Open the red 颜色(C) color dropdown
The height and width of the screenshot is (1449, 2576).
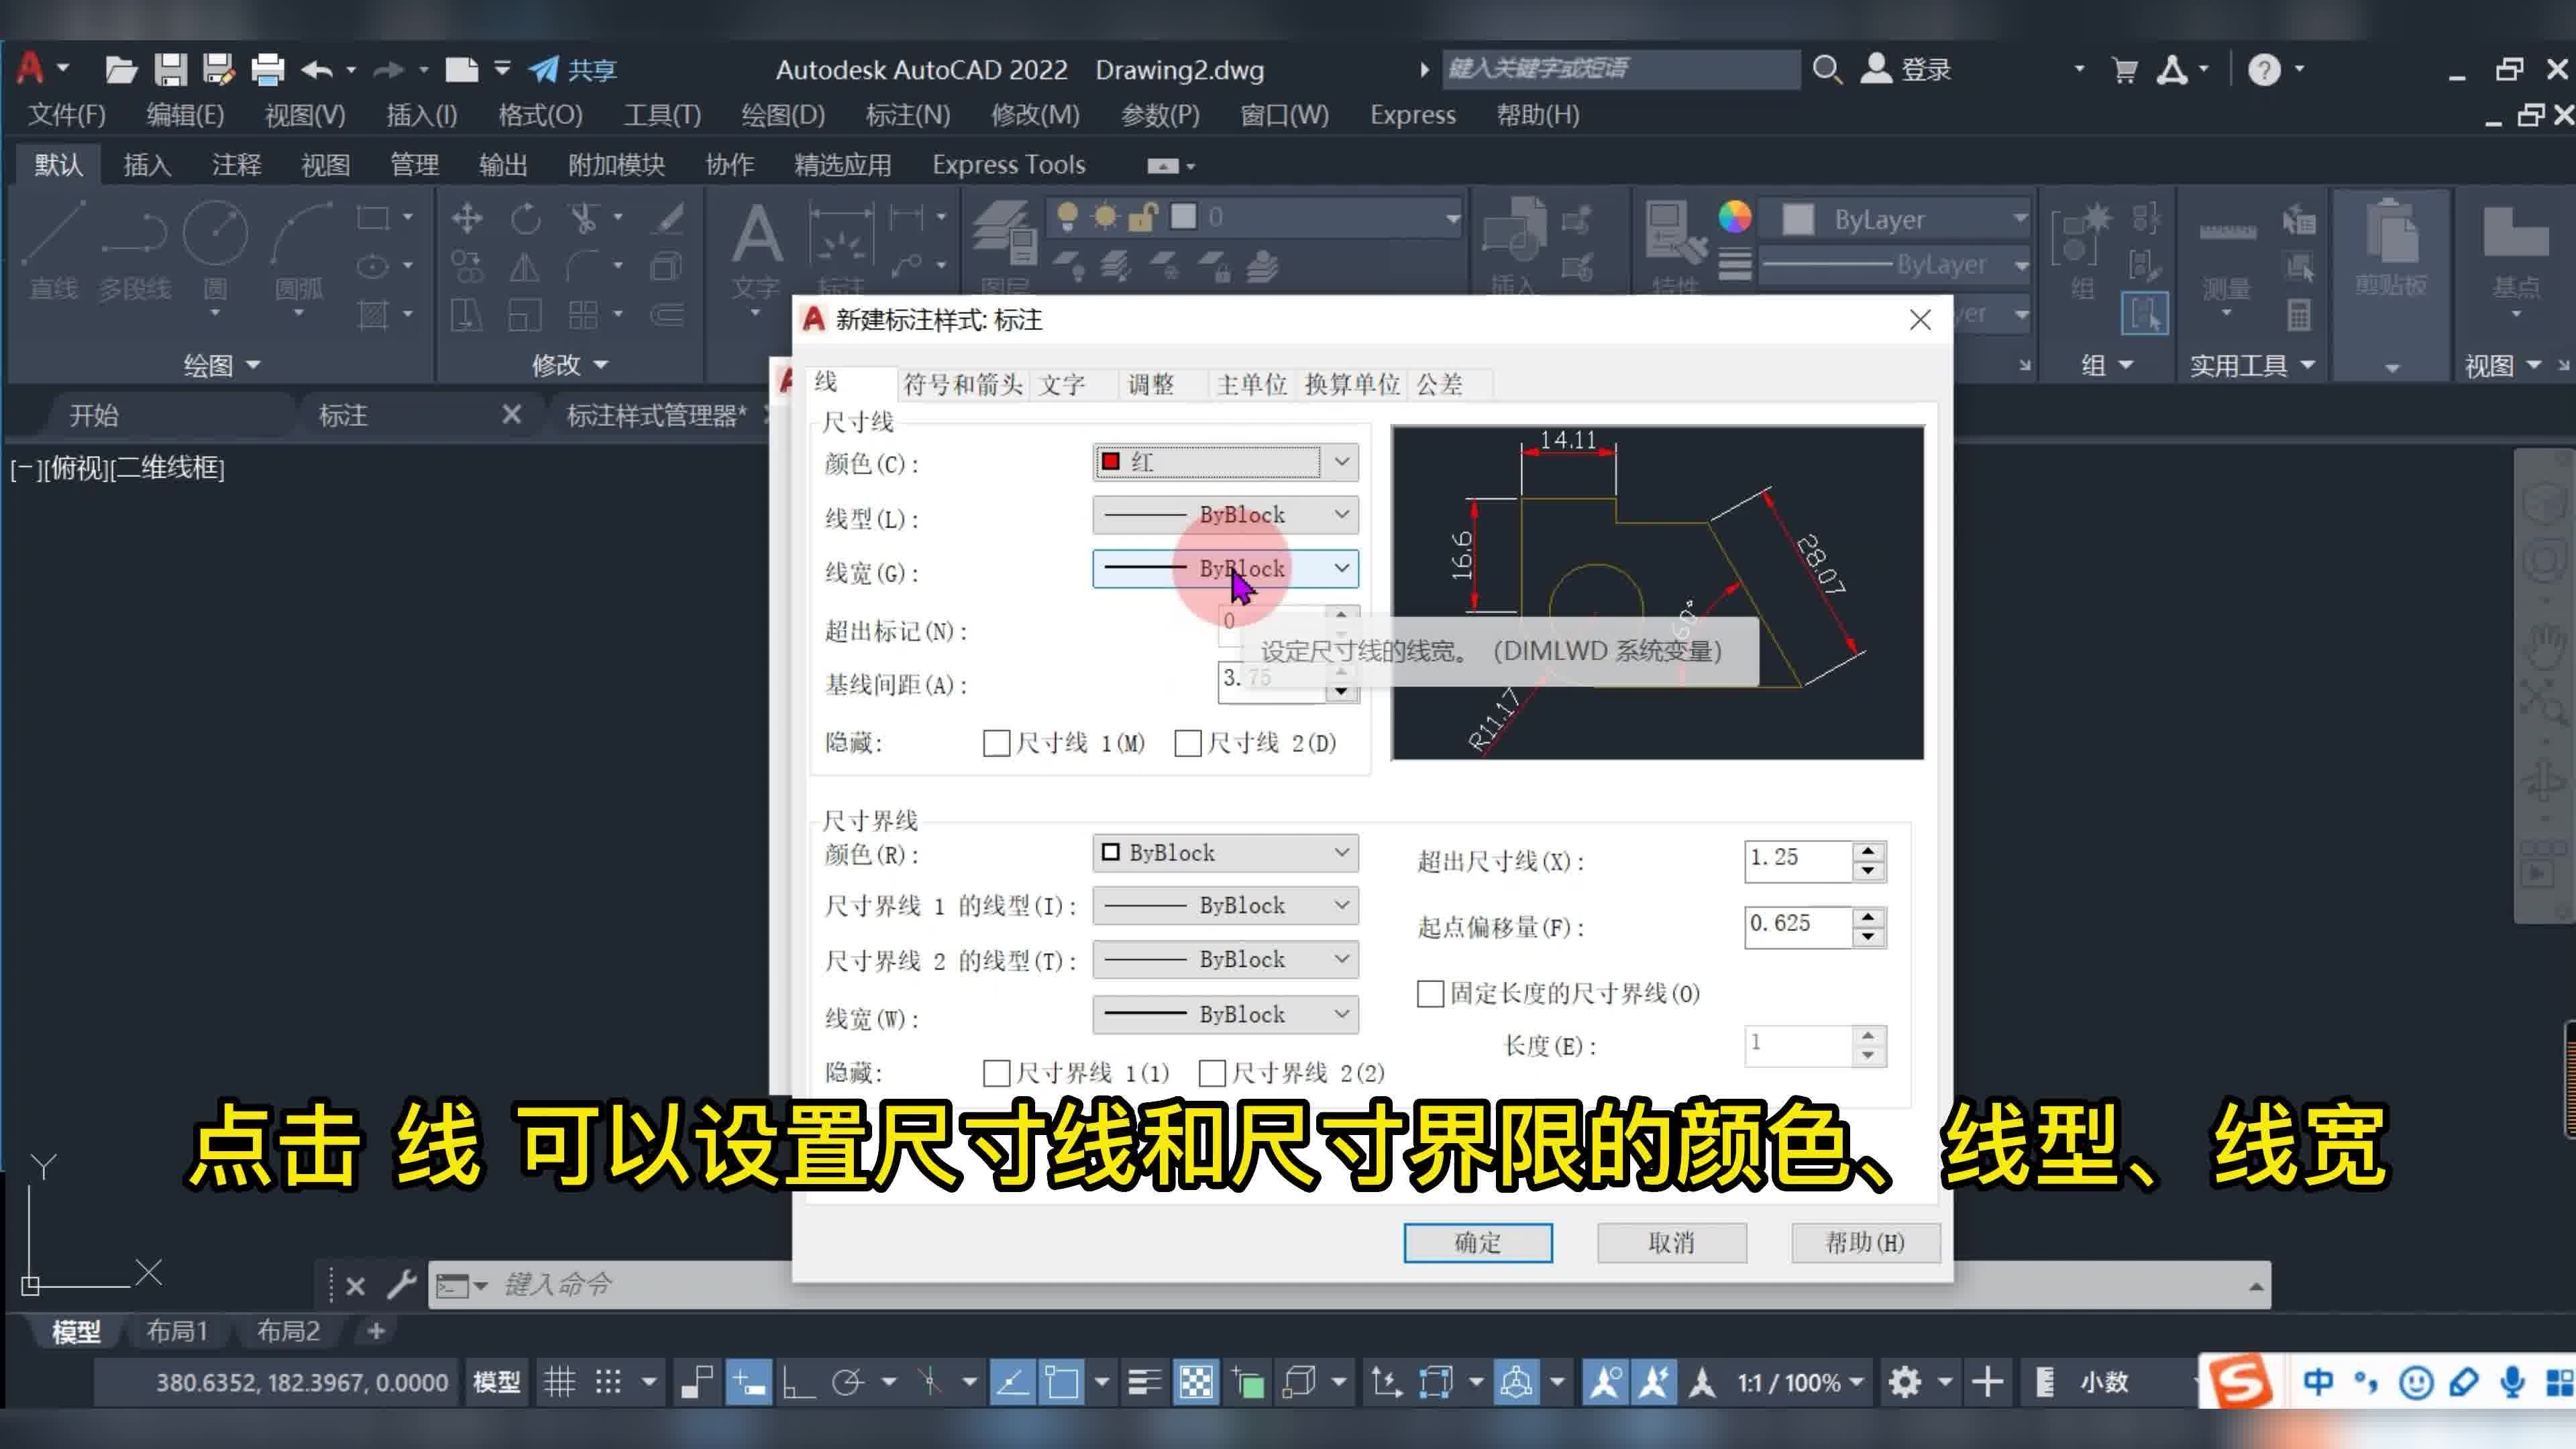(x=1225, y=462)
